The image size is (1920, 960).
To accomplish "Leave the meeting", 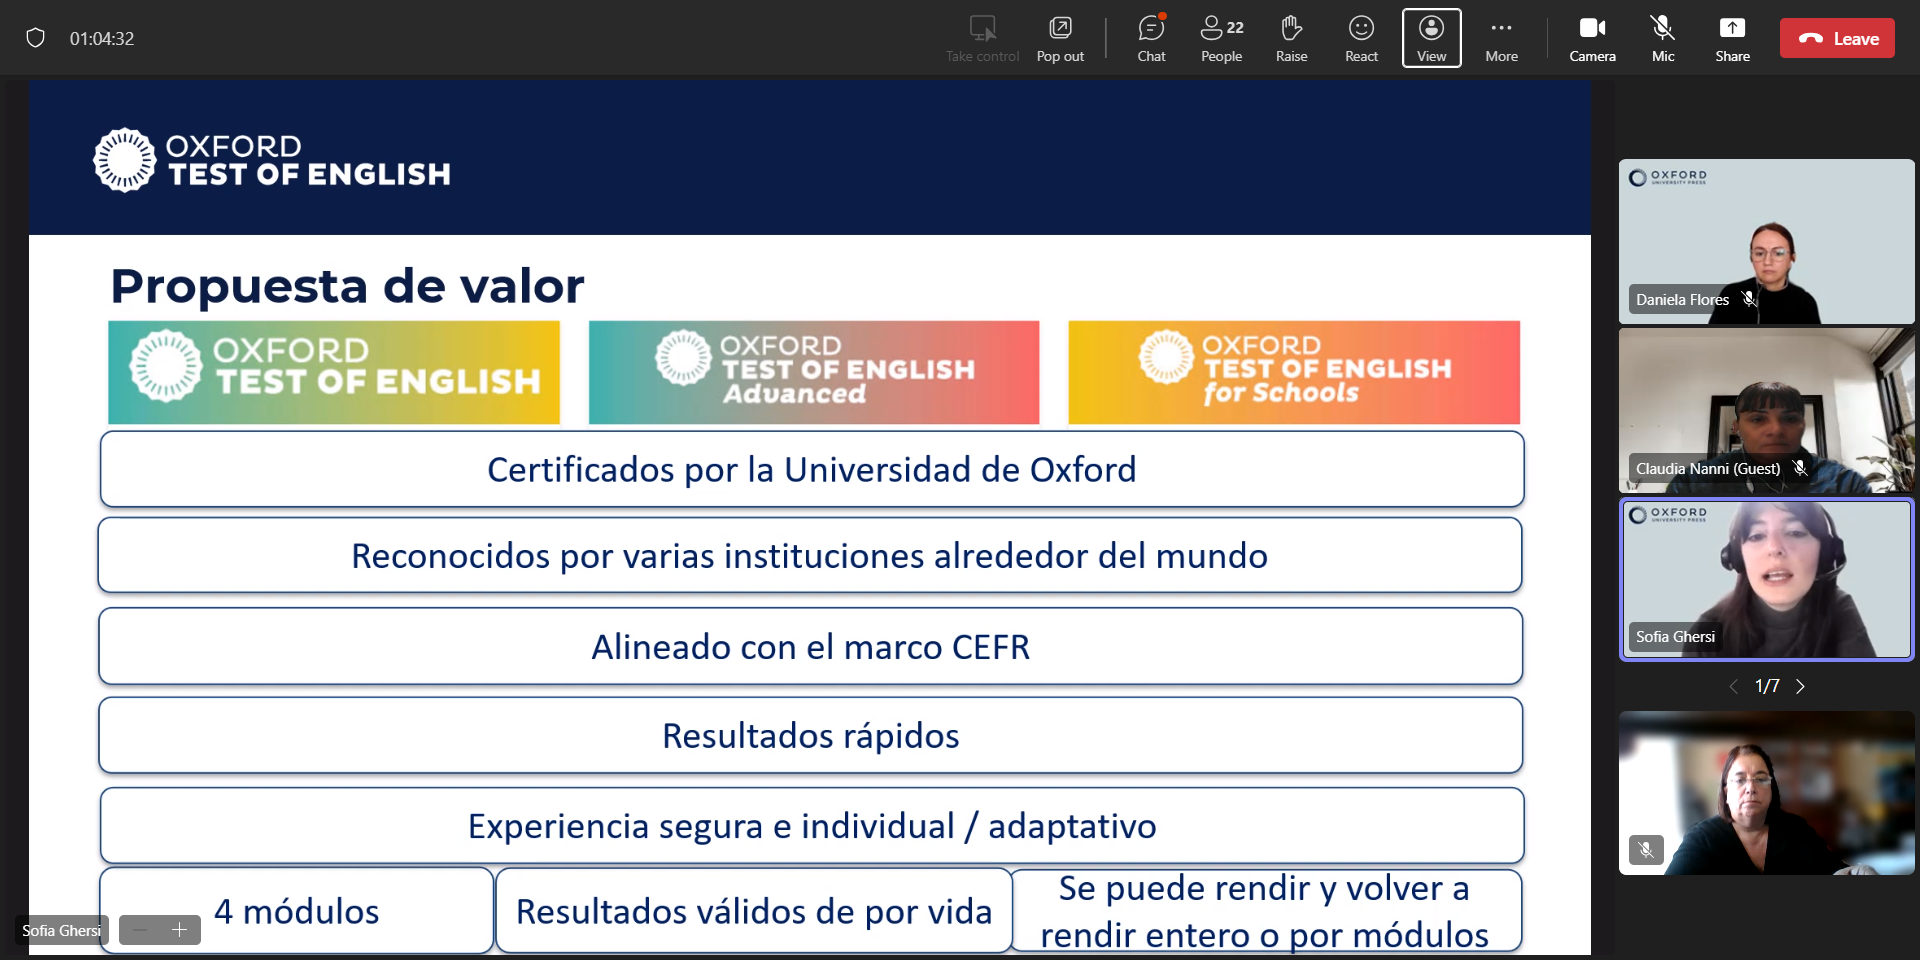I will pyautogui.click(x=1837, y=39).
